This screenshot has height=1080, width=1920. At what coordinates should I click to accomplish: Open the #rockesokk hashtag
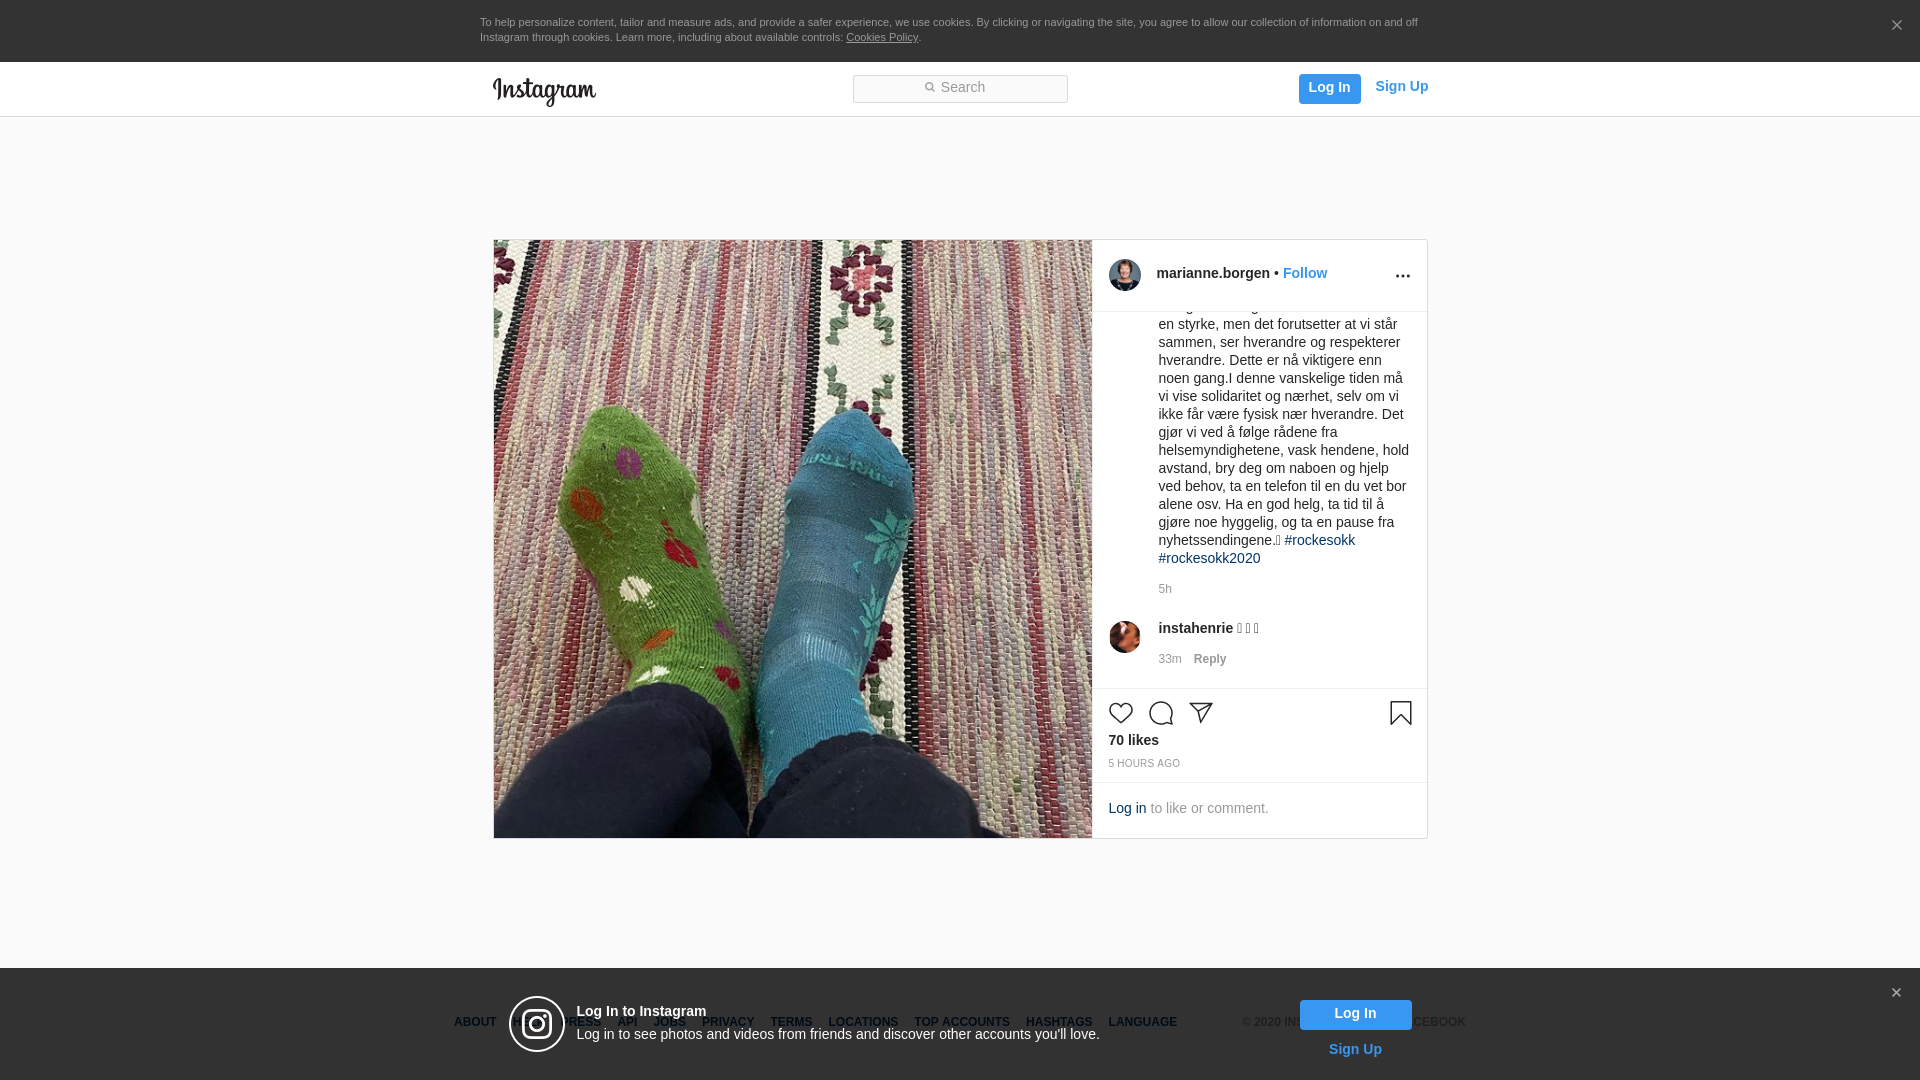(x=1319, y=540)
